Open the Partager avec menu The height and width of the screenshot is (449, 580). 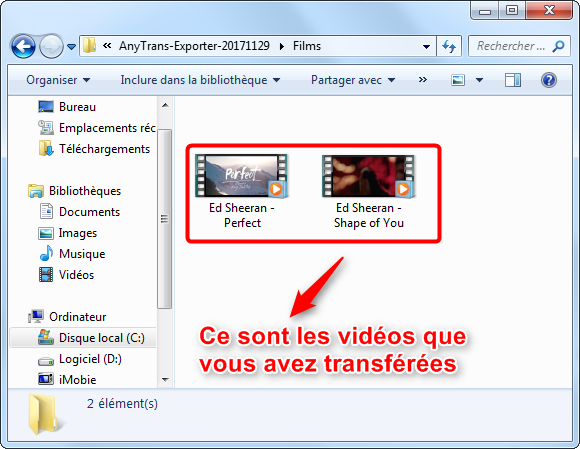tap(353, 80)
